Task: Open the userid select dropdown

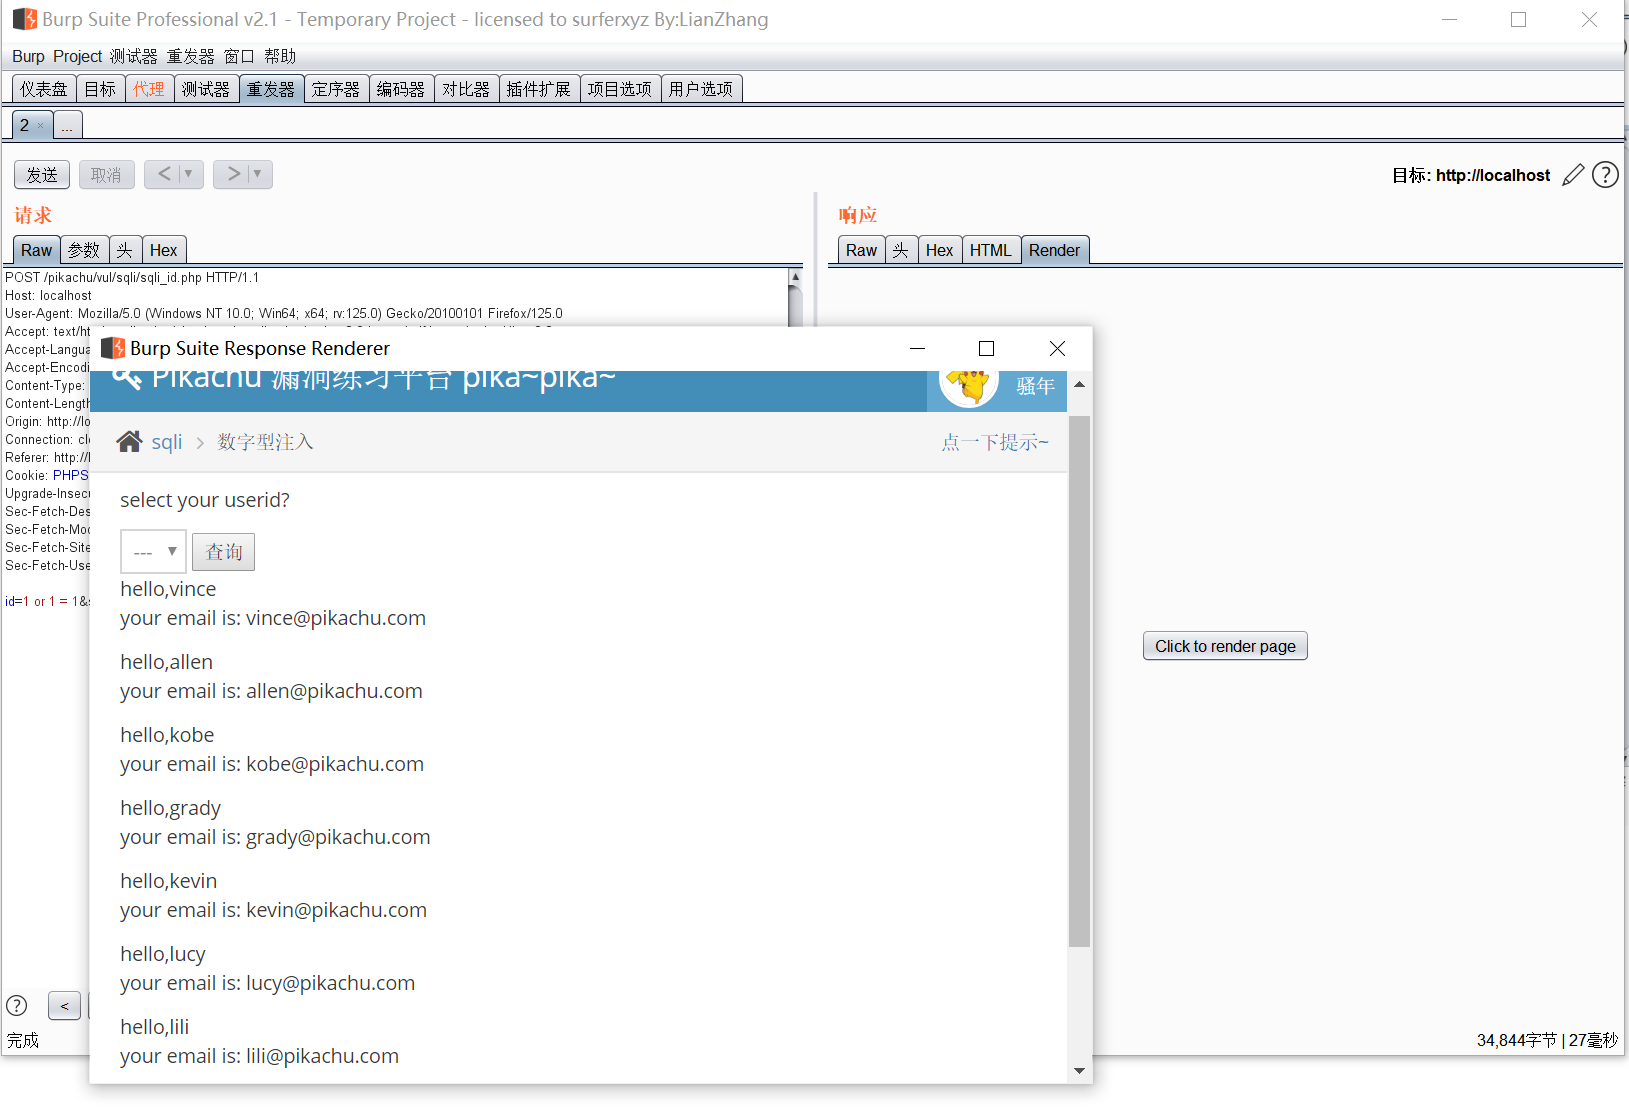Action: pyautogui.click(x=153, y=552)
